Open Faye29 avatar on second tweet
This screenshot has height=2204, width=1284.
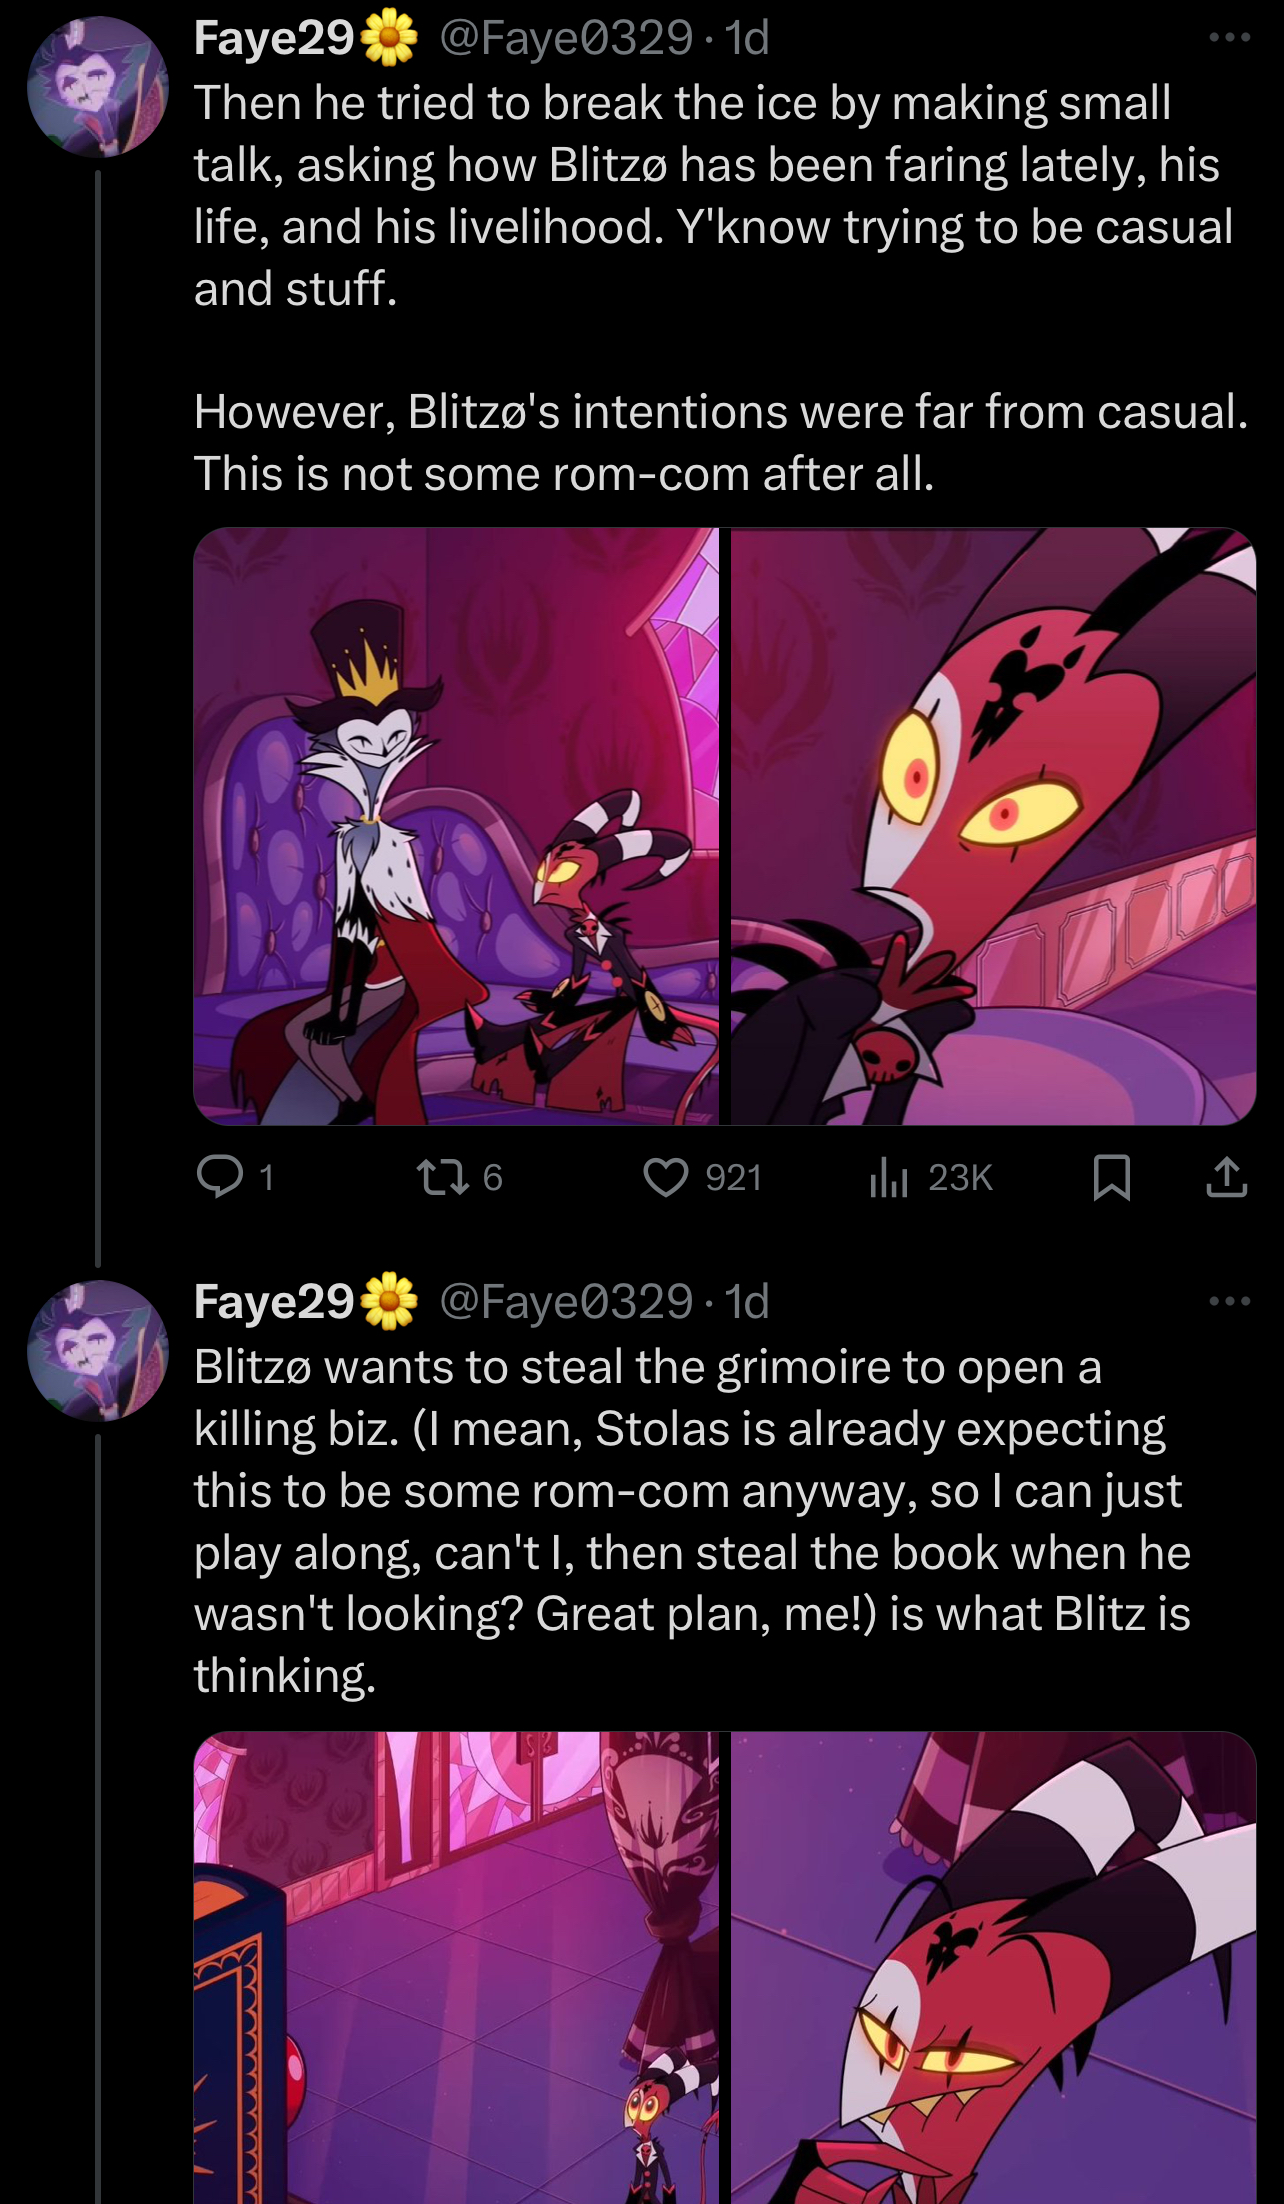pyautogui.click(x=98, y=1351)
